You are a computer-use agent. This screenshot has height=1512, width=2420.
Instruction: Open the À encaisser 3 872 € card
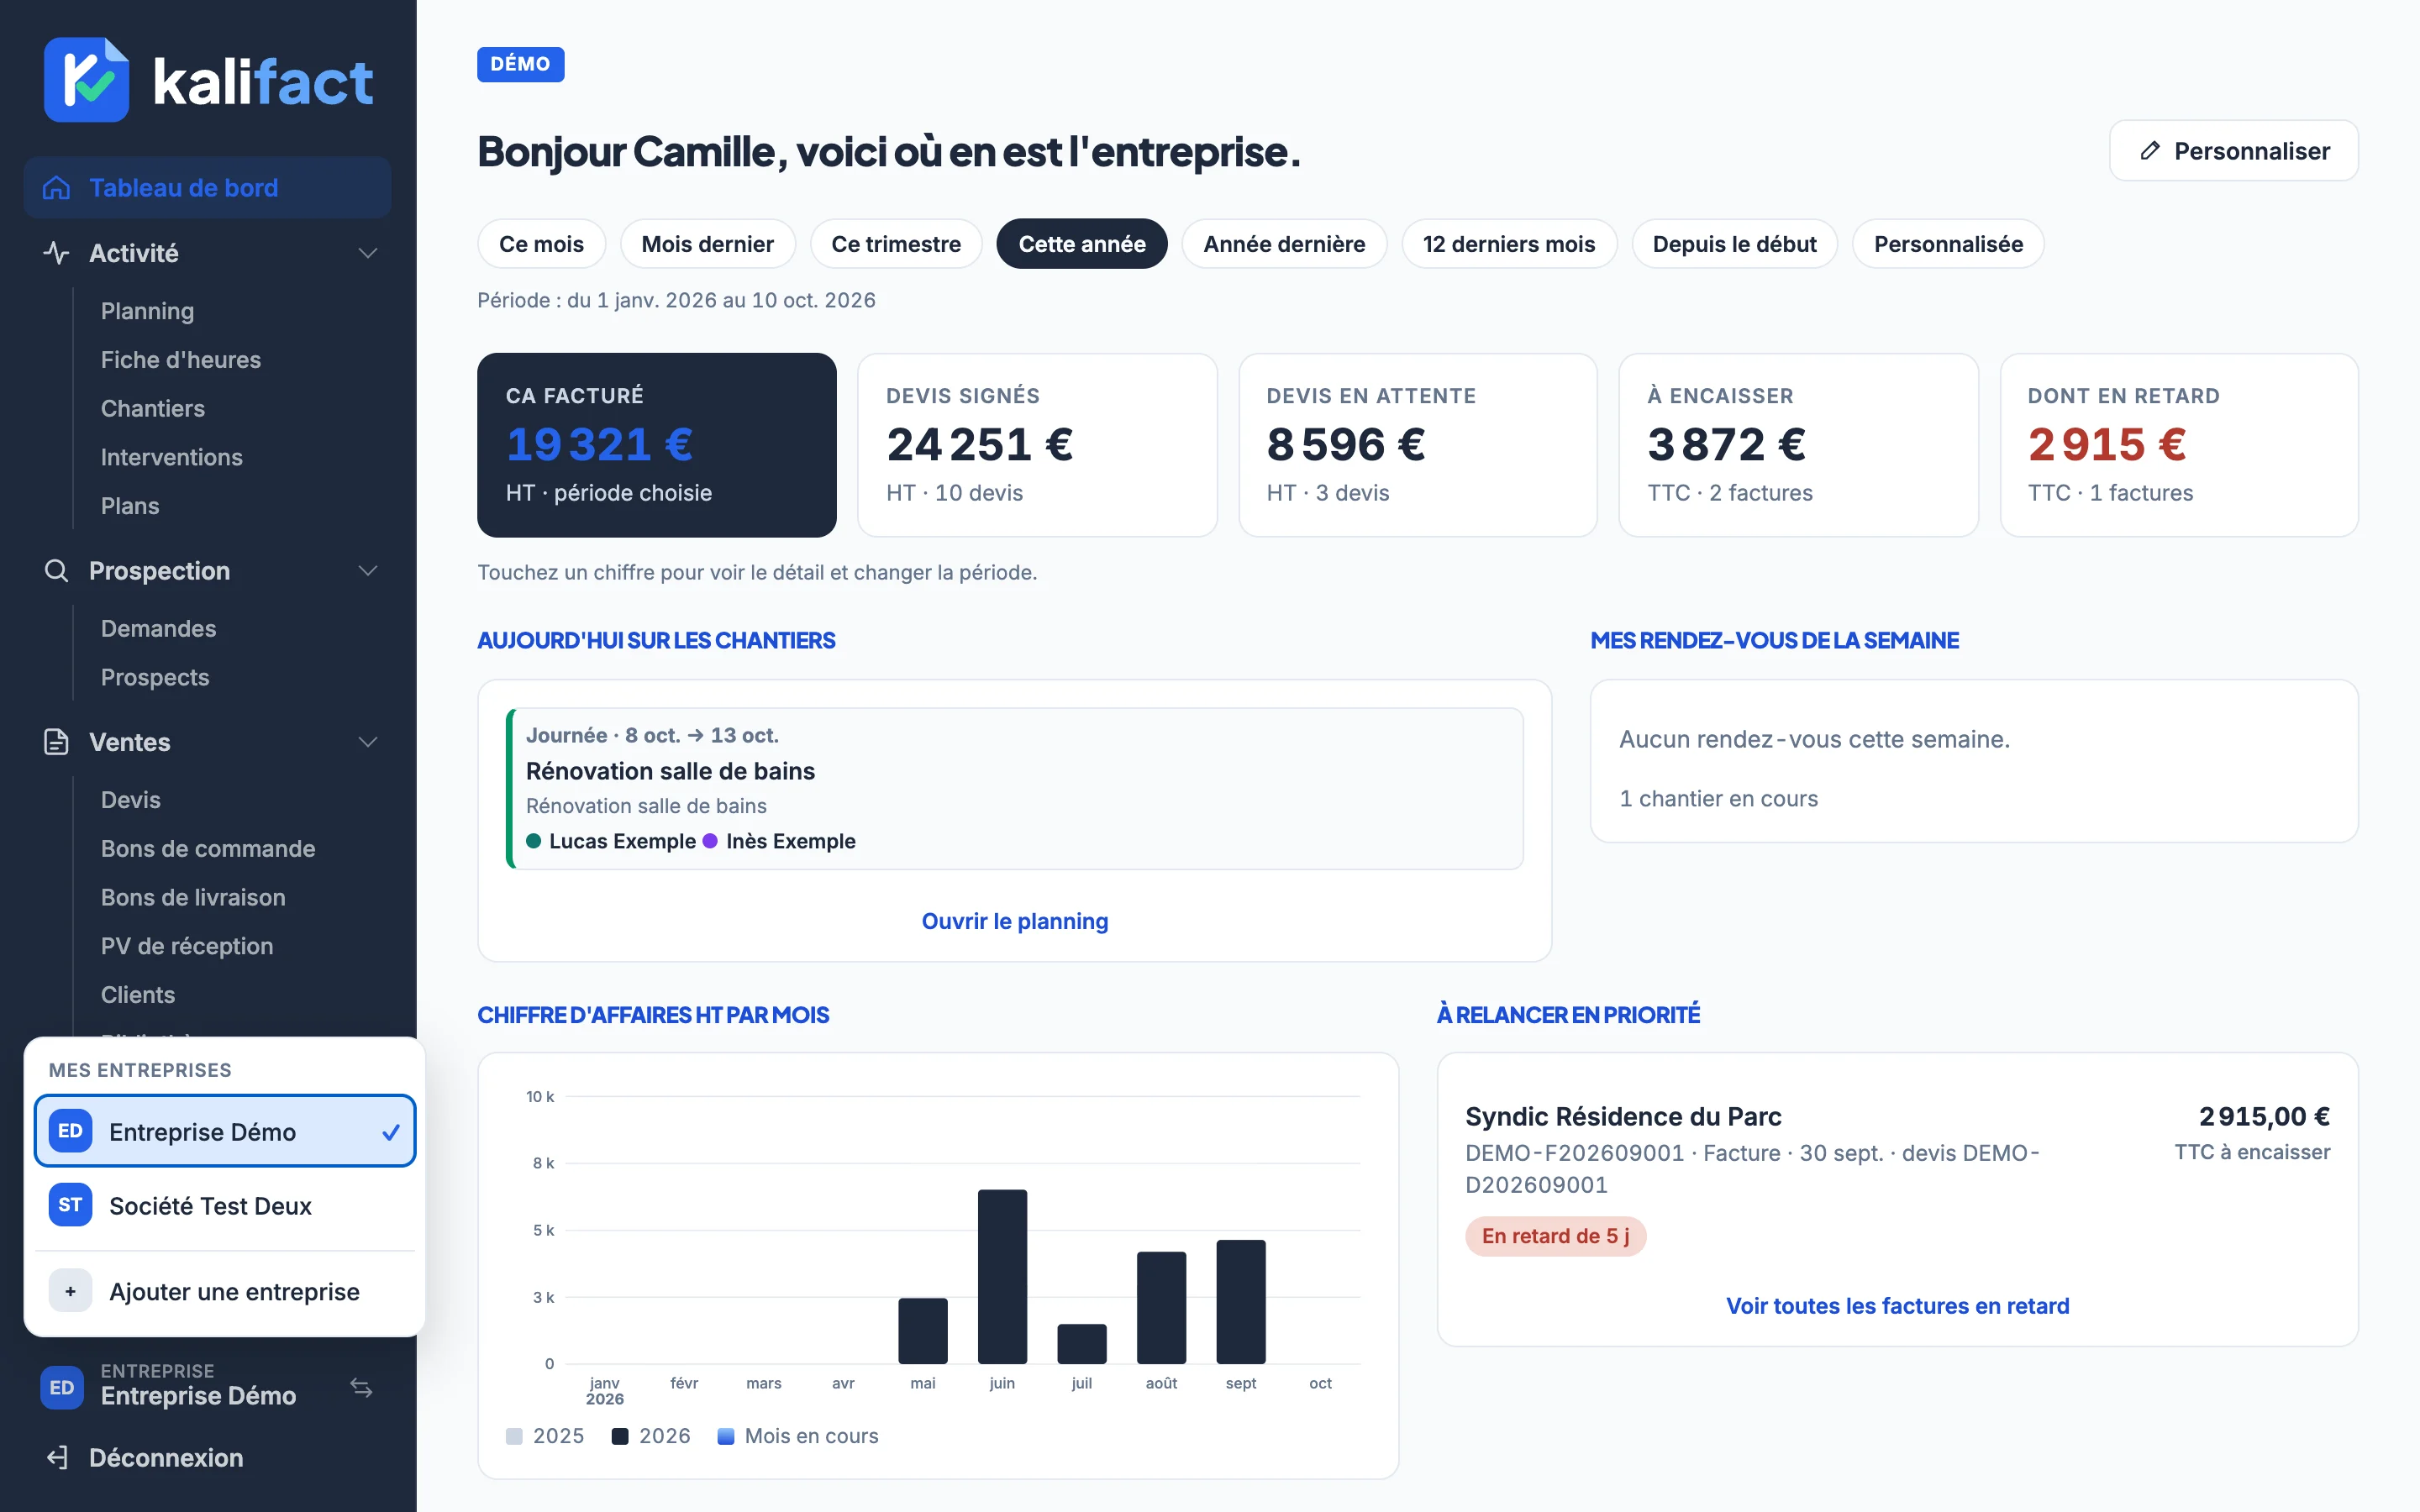pos(1798,445)
